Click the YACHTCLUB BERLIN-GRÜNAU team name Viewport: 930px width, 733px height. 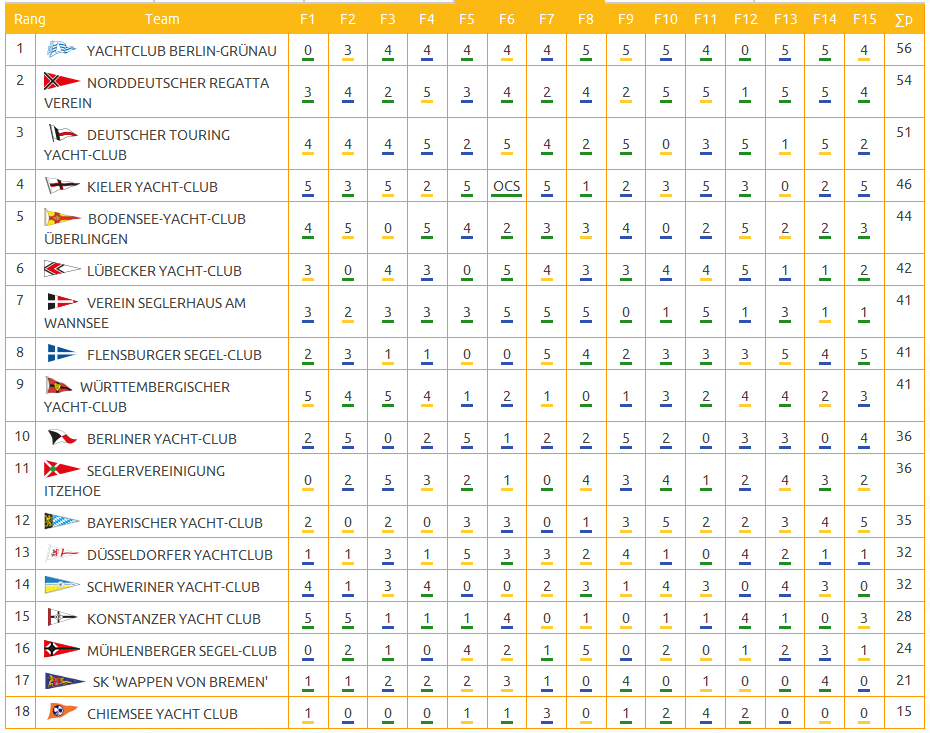(181, 51)
